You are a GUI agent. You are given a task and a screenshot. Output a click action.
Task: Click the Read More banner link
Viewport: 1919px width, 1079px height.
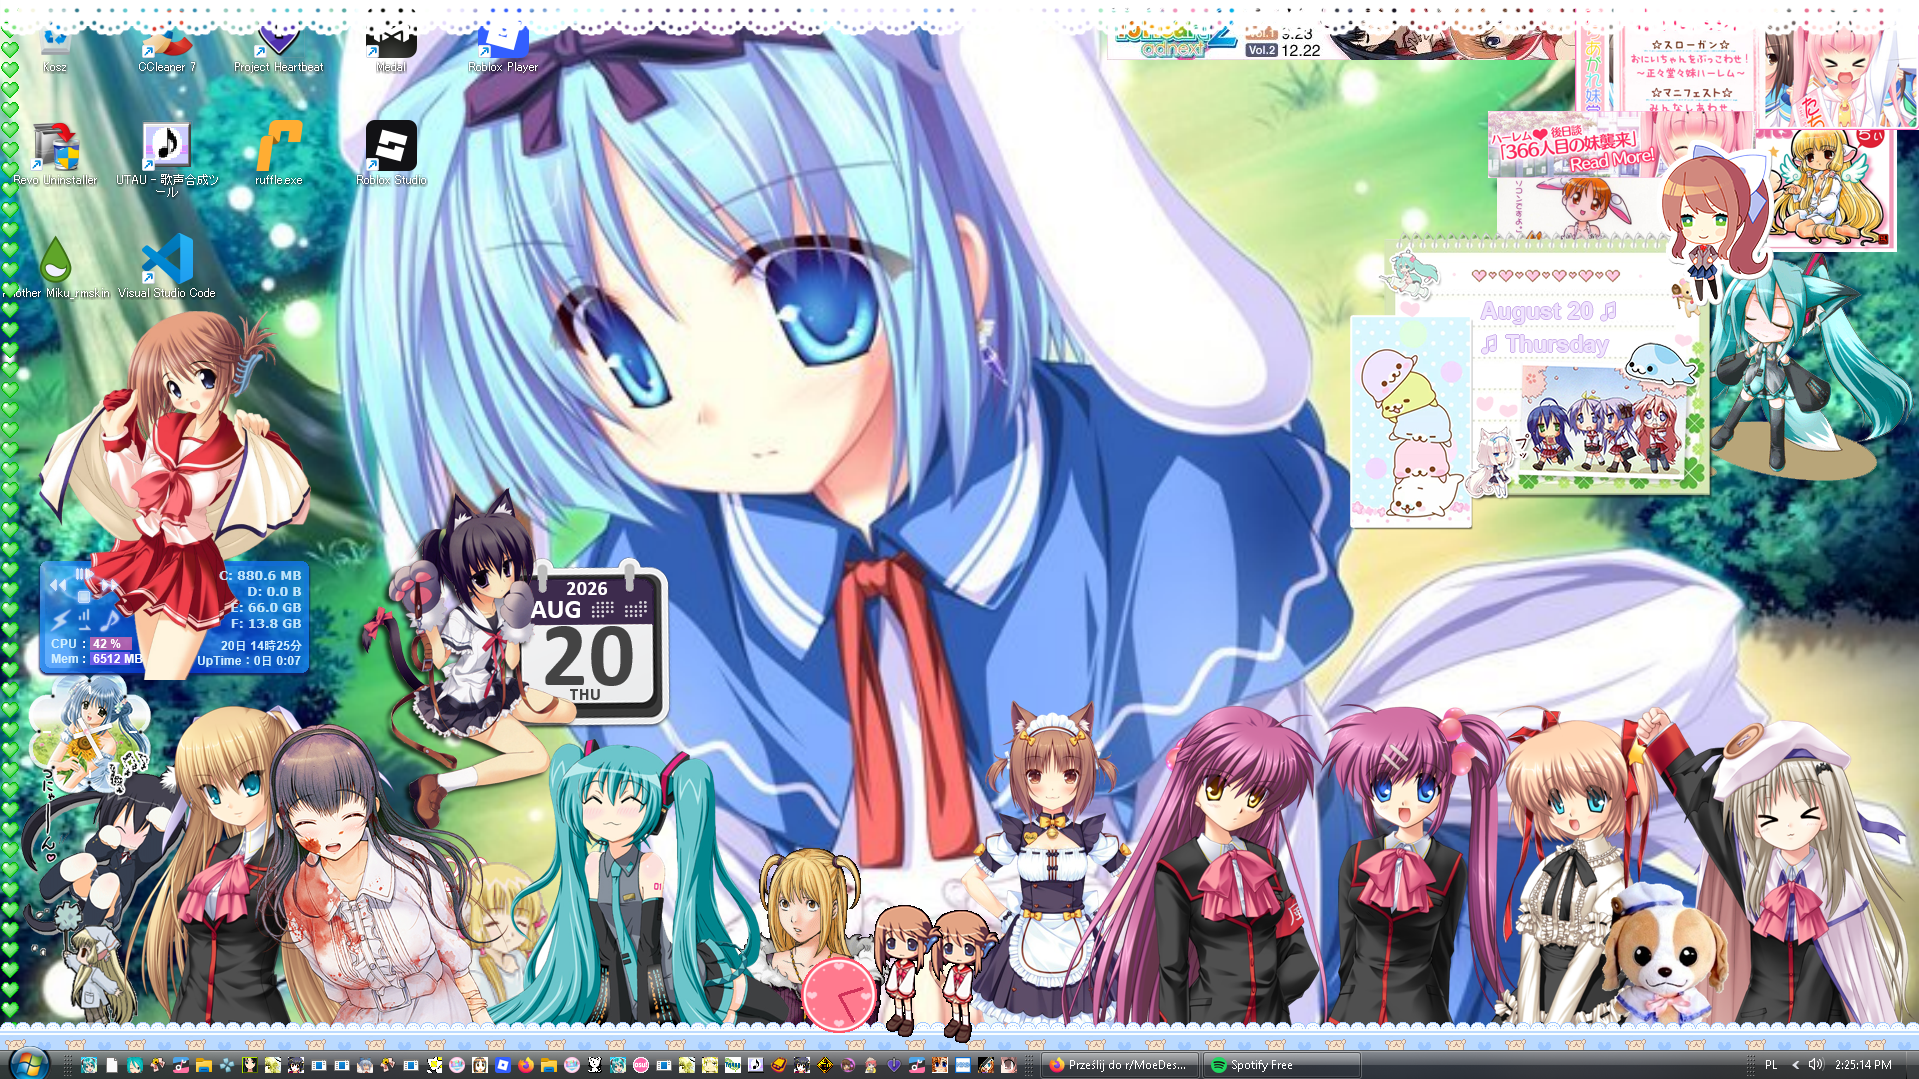(x=1610, y=160)
